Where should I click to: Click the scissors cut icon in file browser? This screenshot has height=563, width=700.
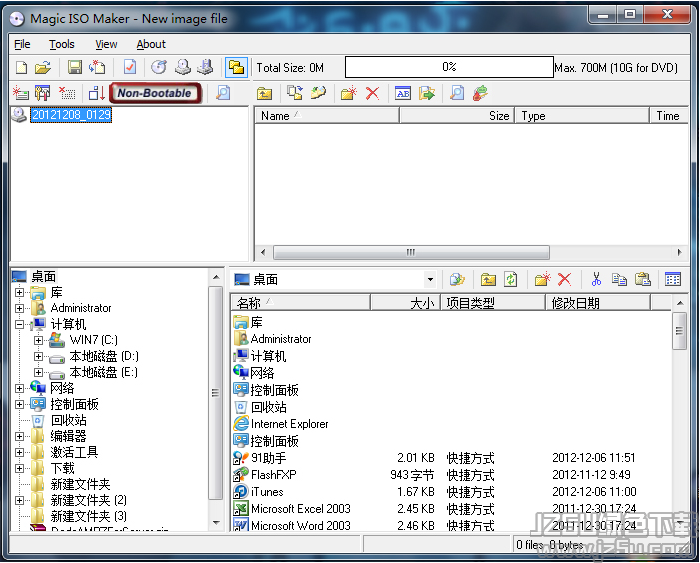click(x=596, y=279)
